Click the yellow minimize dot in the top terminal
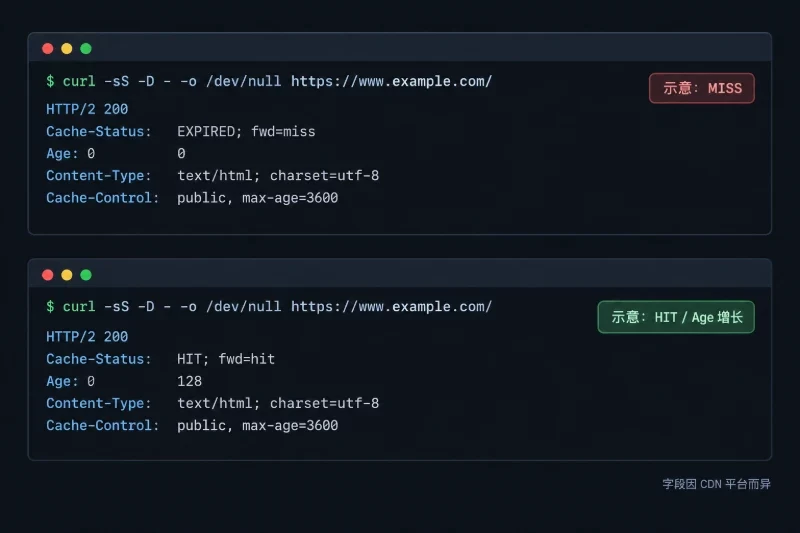 tap(67, 48)
